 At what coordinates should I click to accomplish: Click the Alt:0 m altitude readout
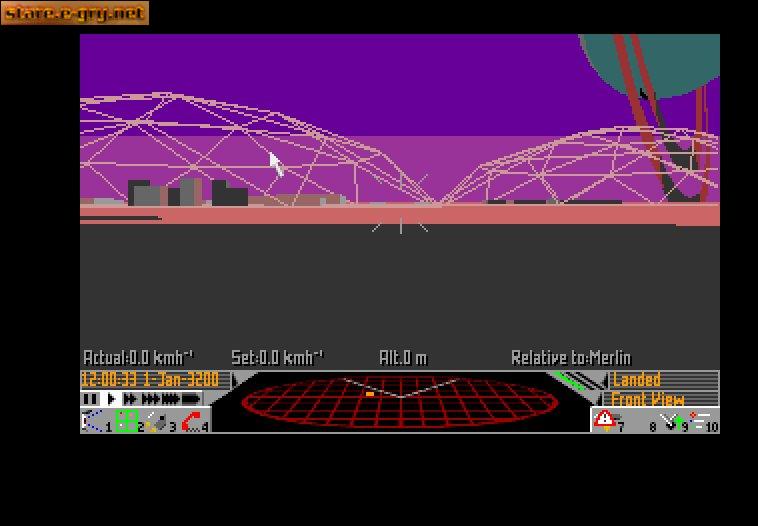point(403,358)
